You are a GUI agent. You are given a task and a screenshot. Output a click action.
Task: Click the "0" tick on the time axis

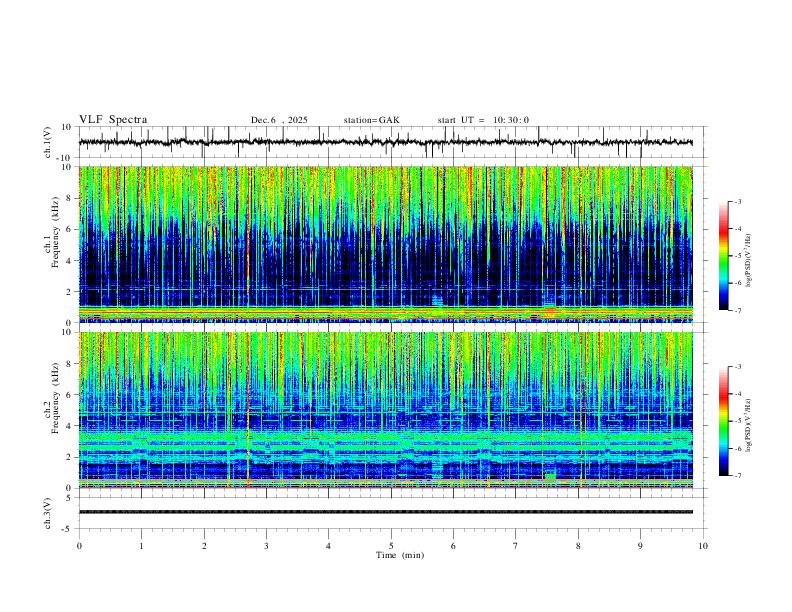79,546
